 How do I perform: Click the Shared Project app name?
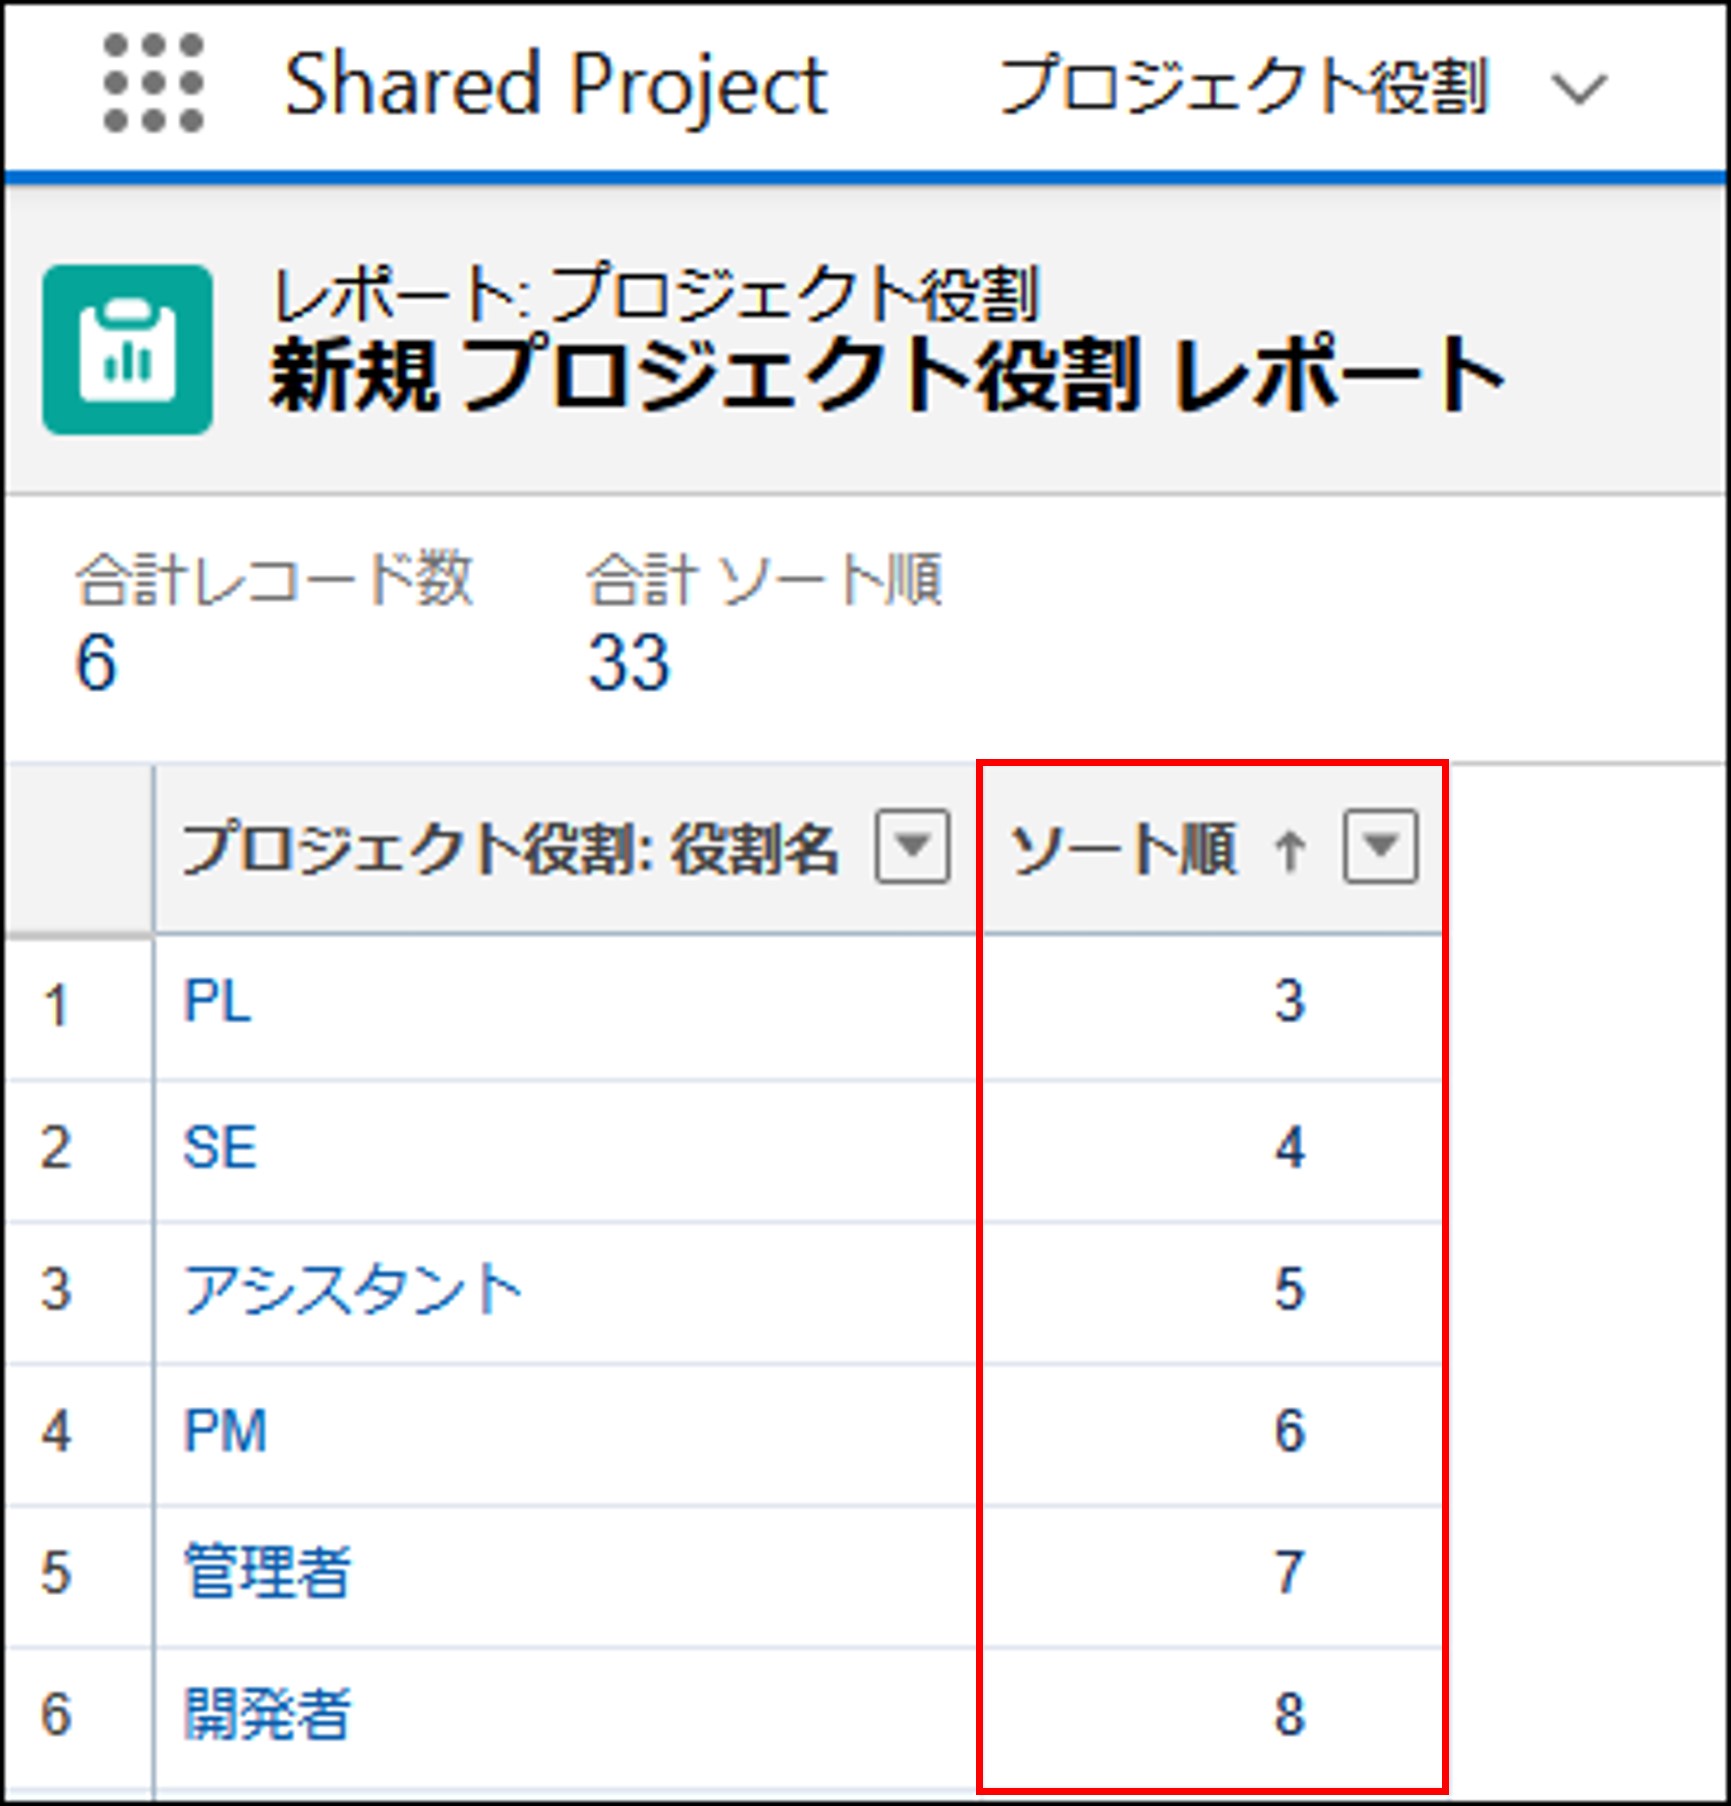[556, 86]
